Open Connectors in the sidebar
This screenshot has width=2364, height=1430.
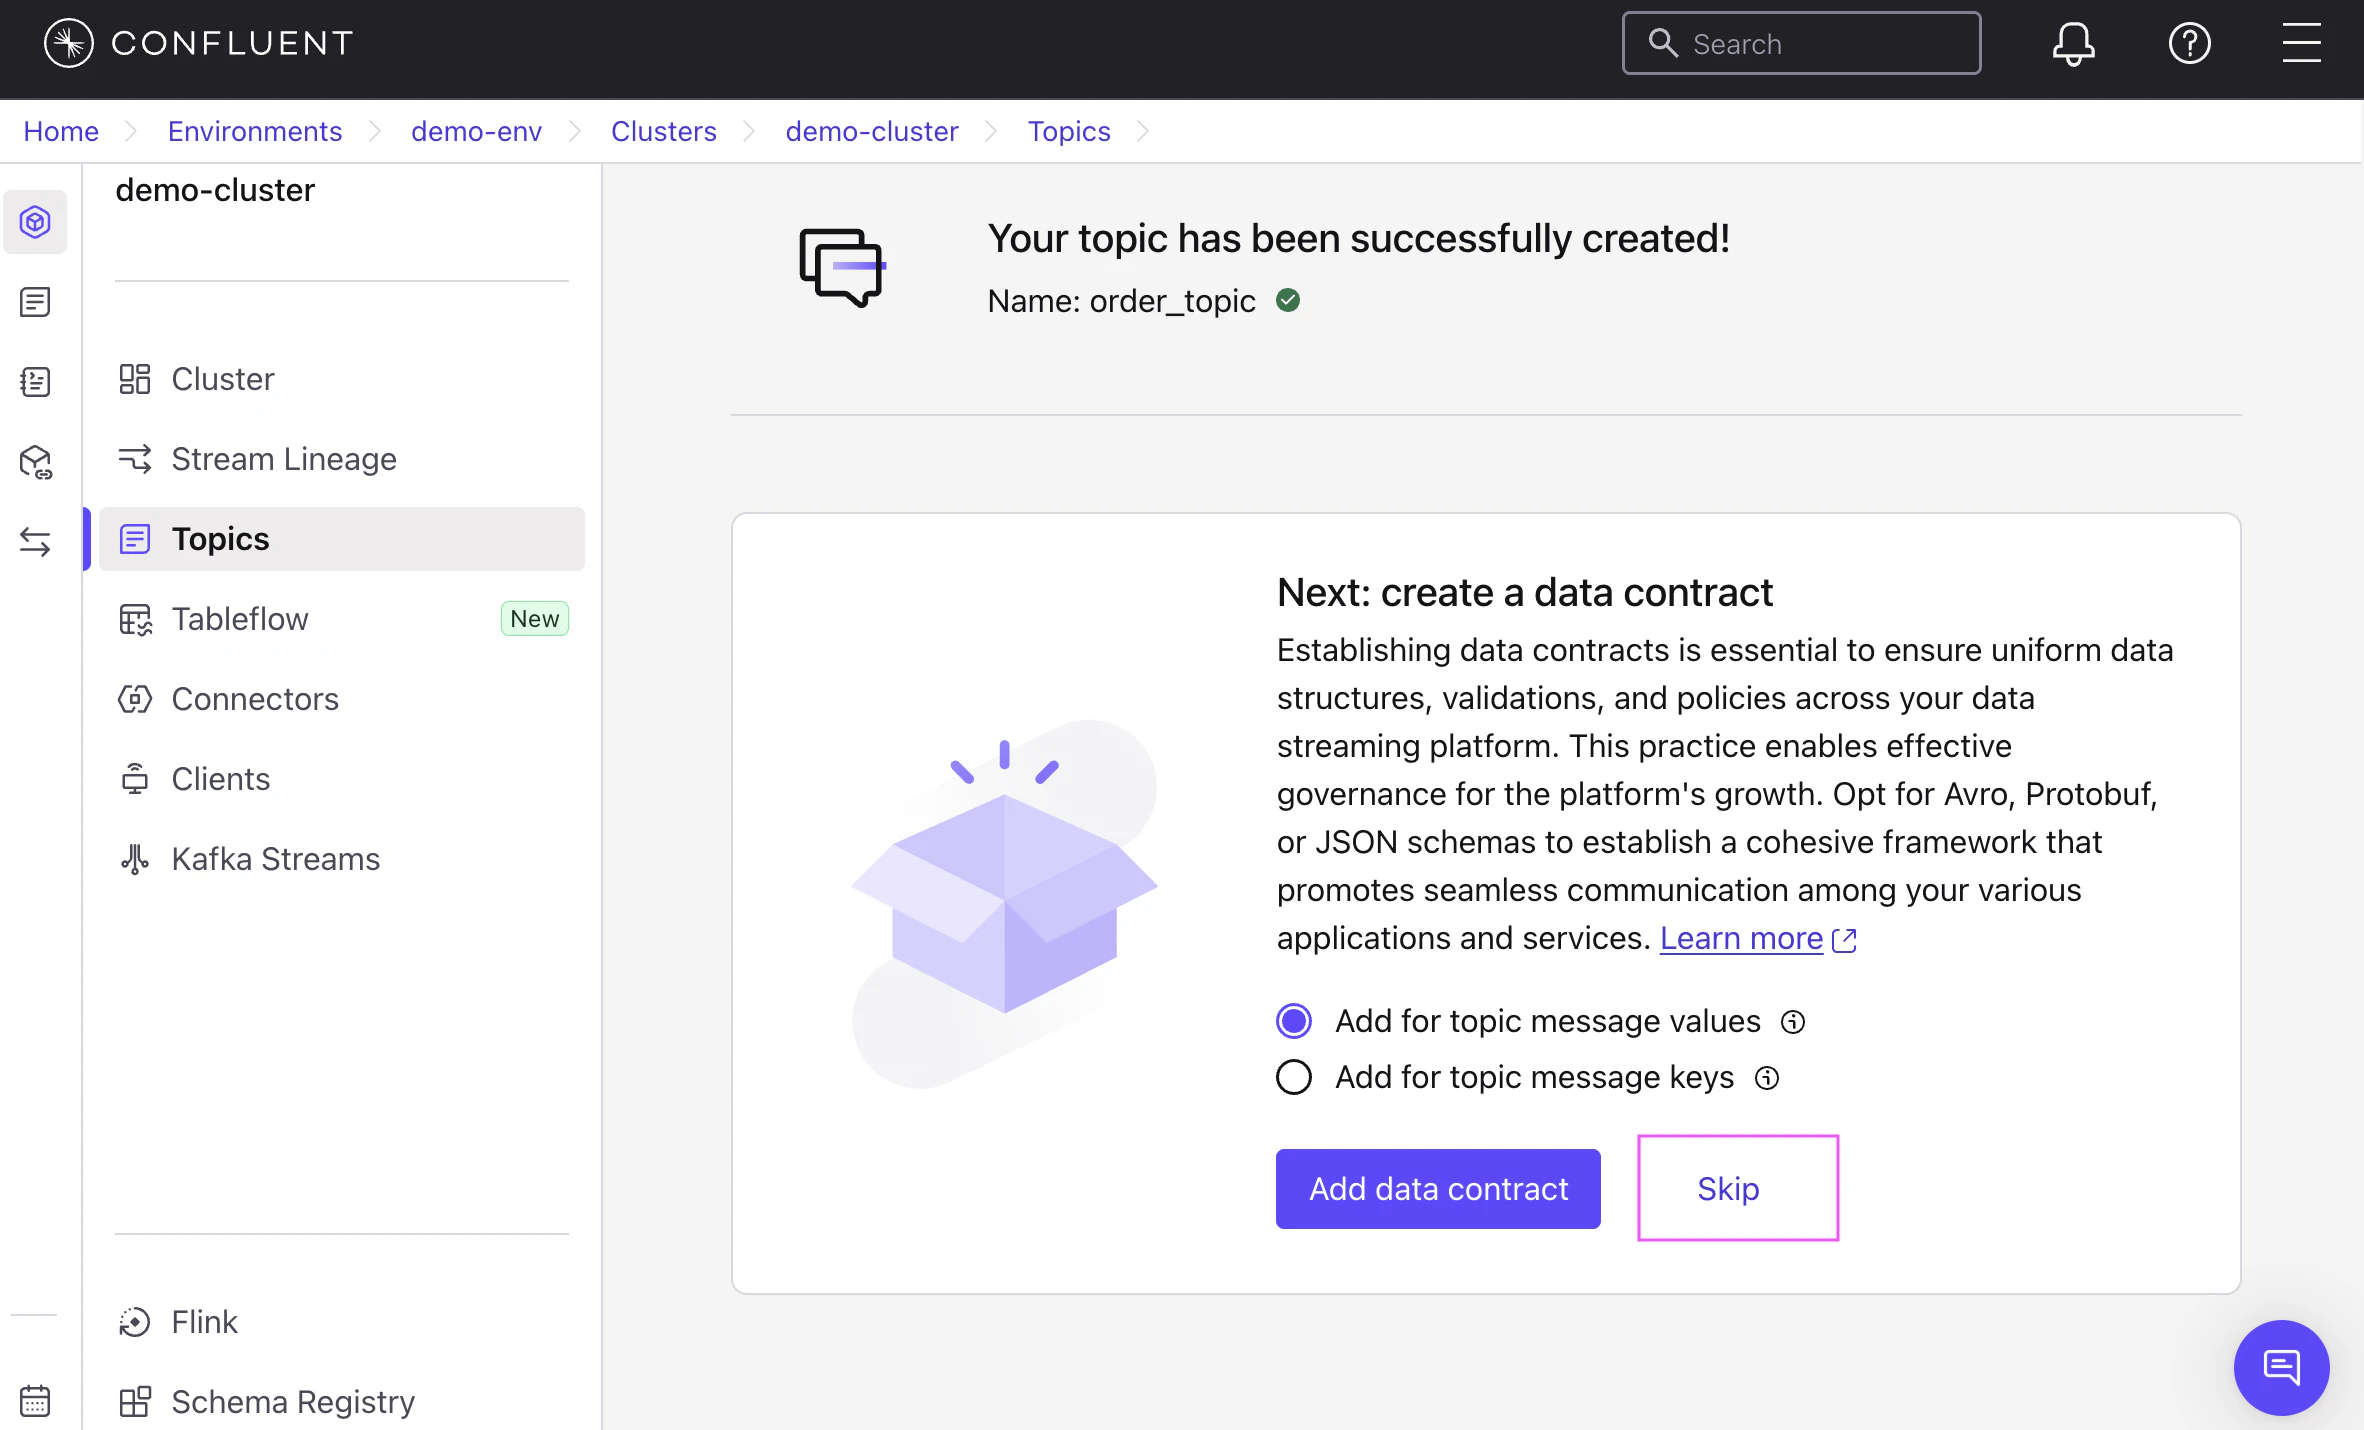(x=342, y=699)
